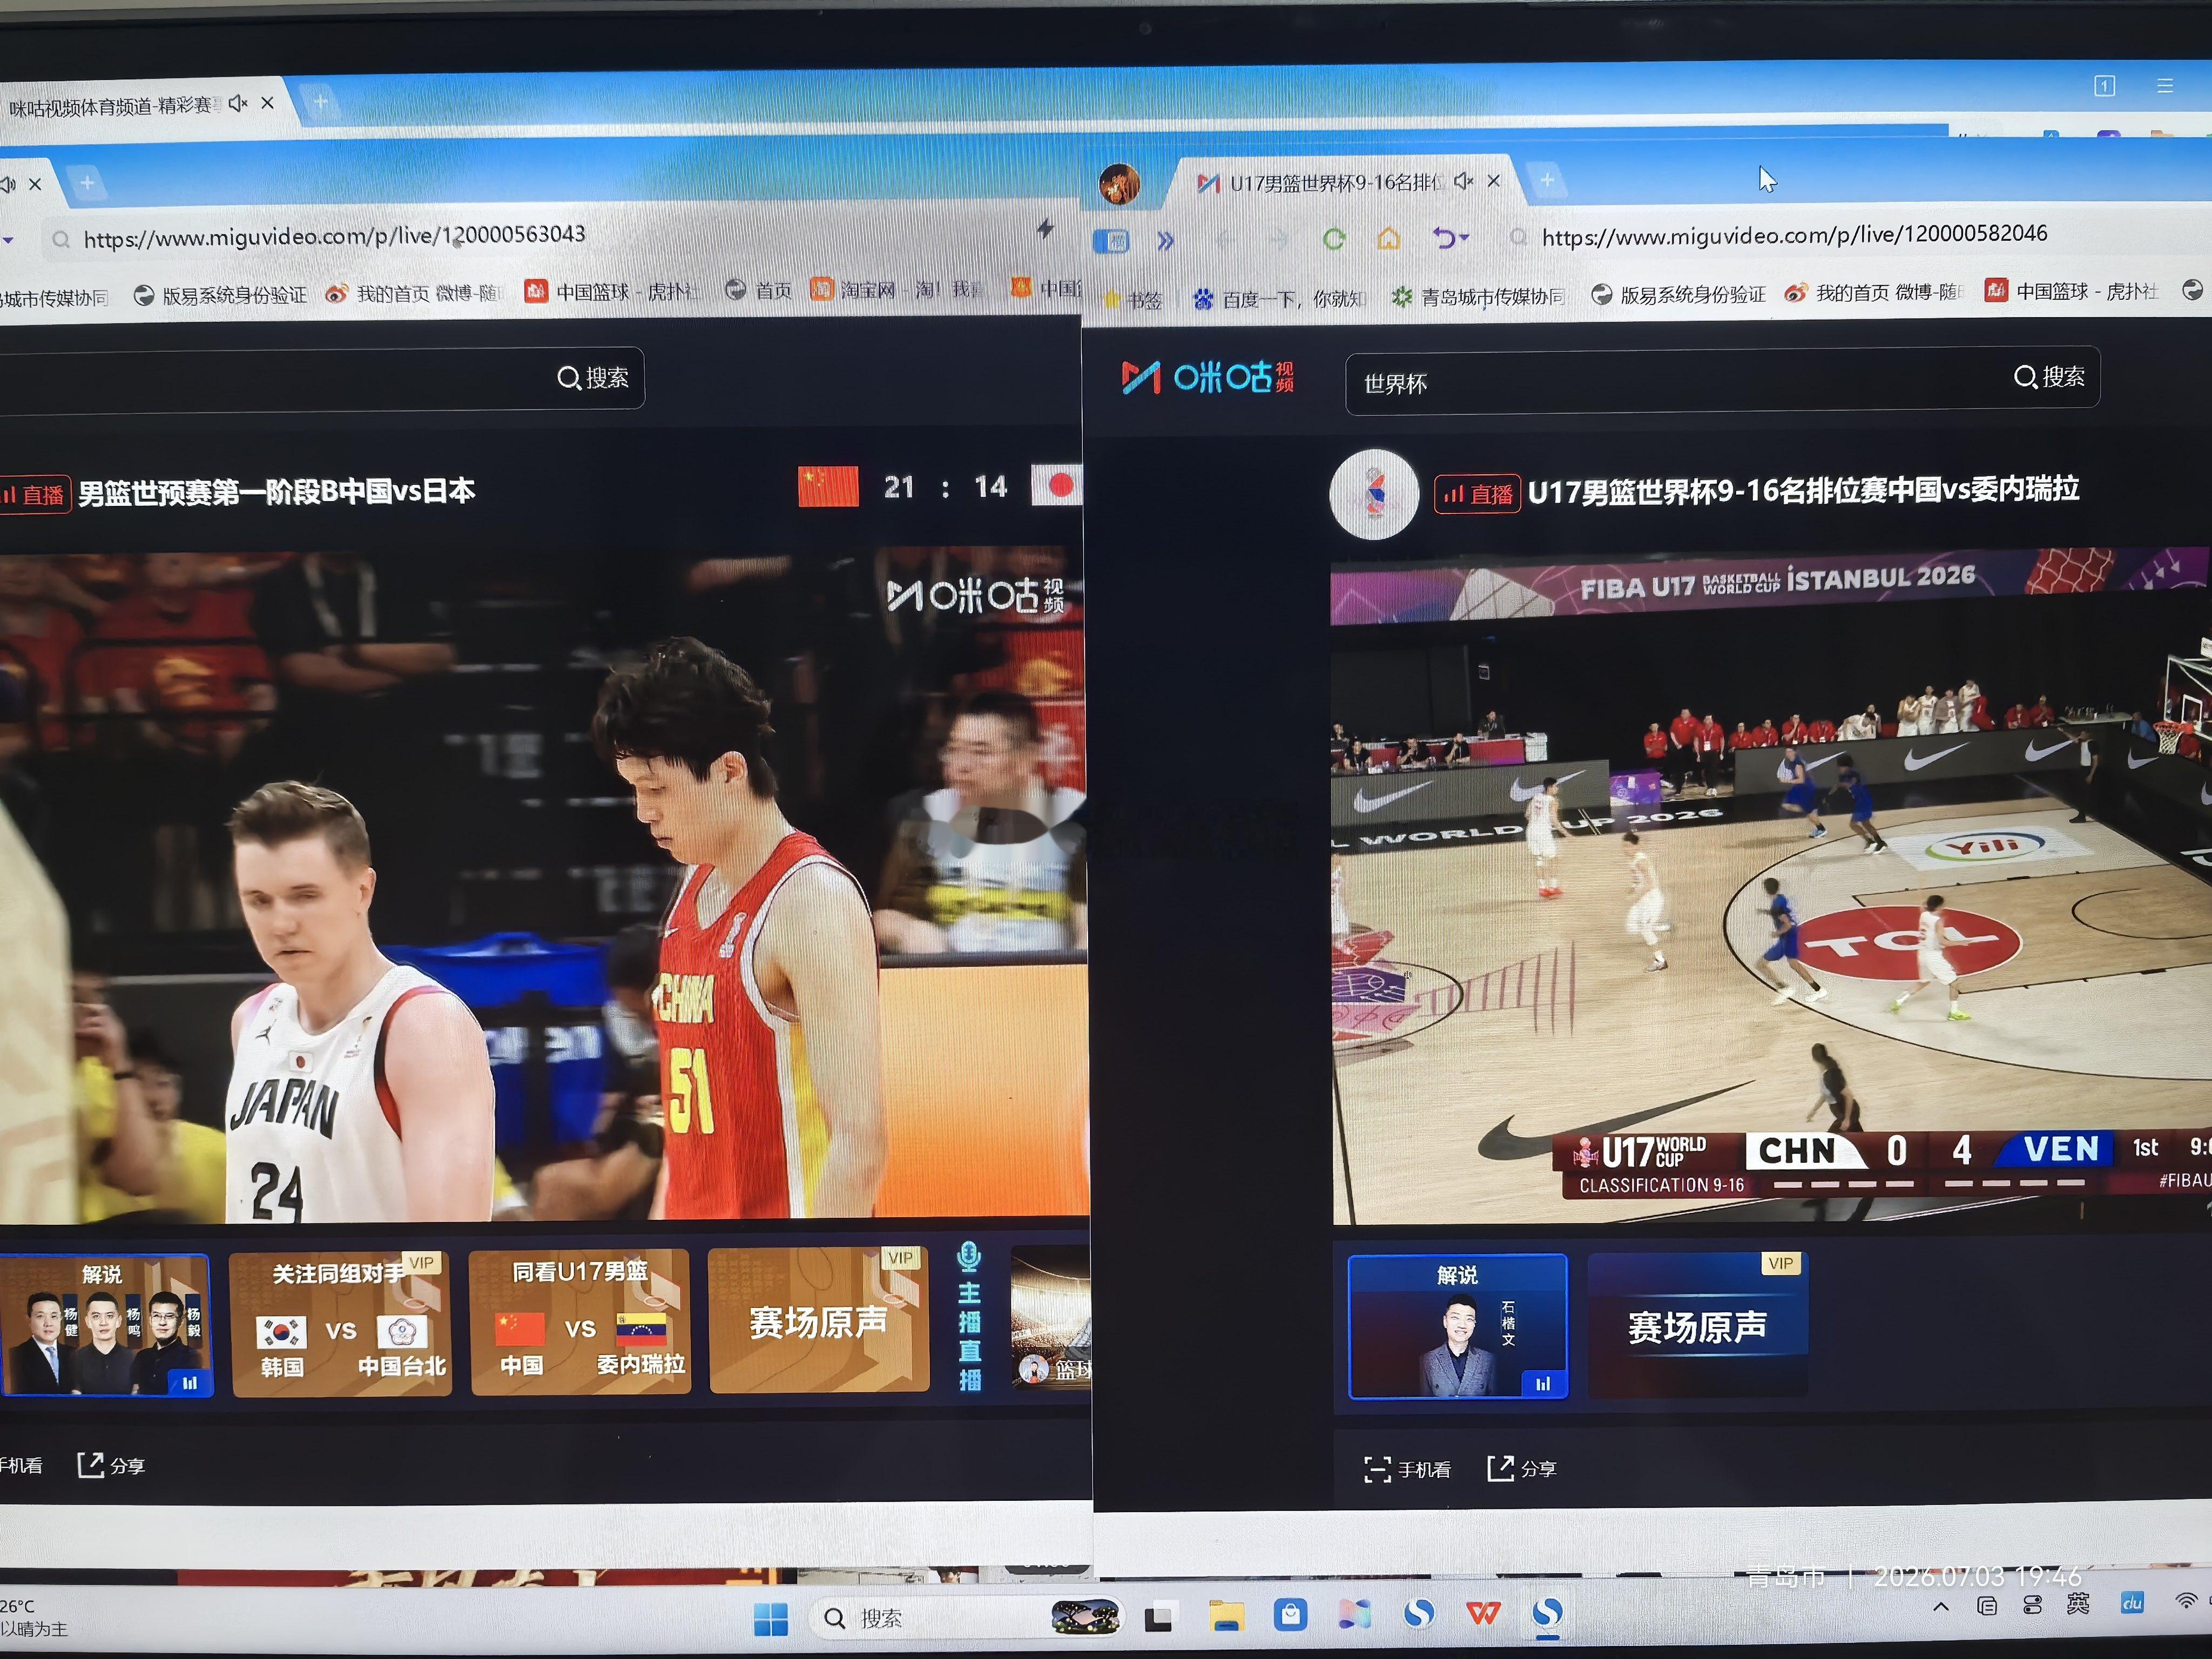The image size is (2212, 1659).
Task: Open the FIBA U17 tournament round logo
Action: (1374, 494)
